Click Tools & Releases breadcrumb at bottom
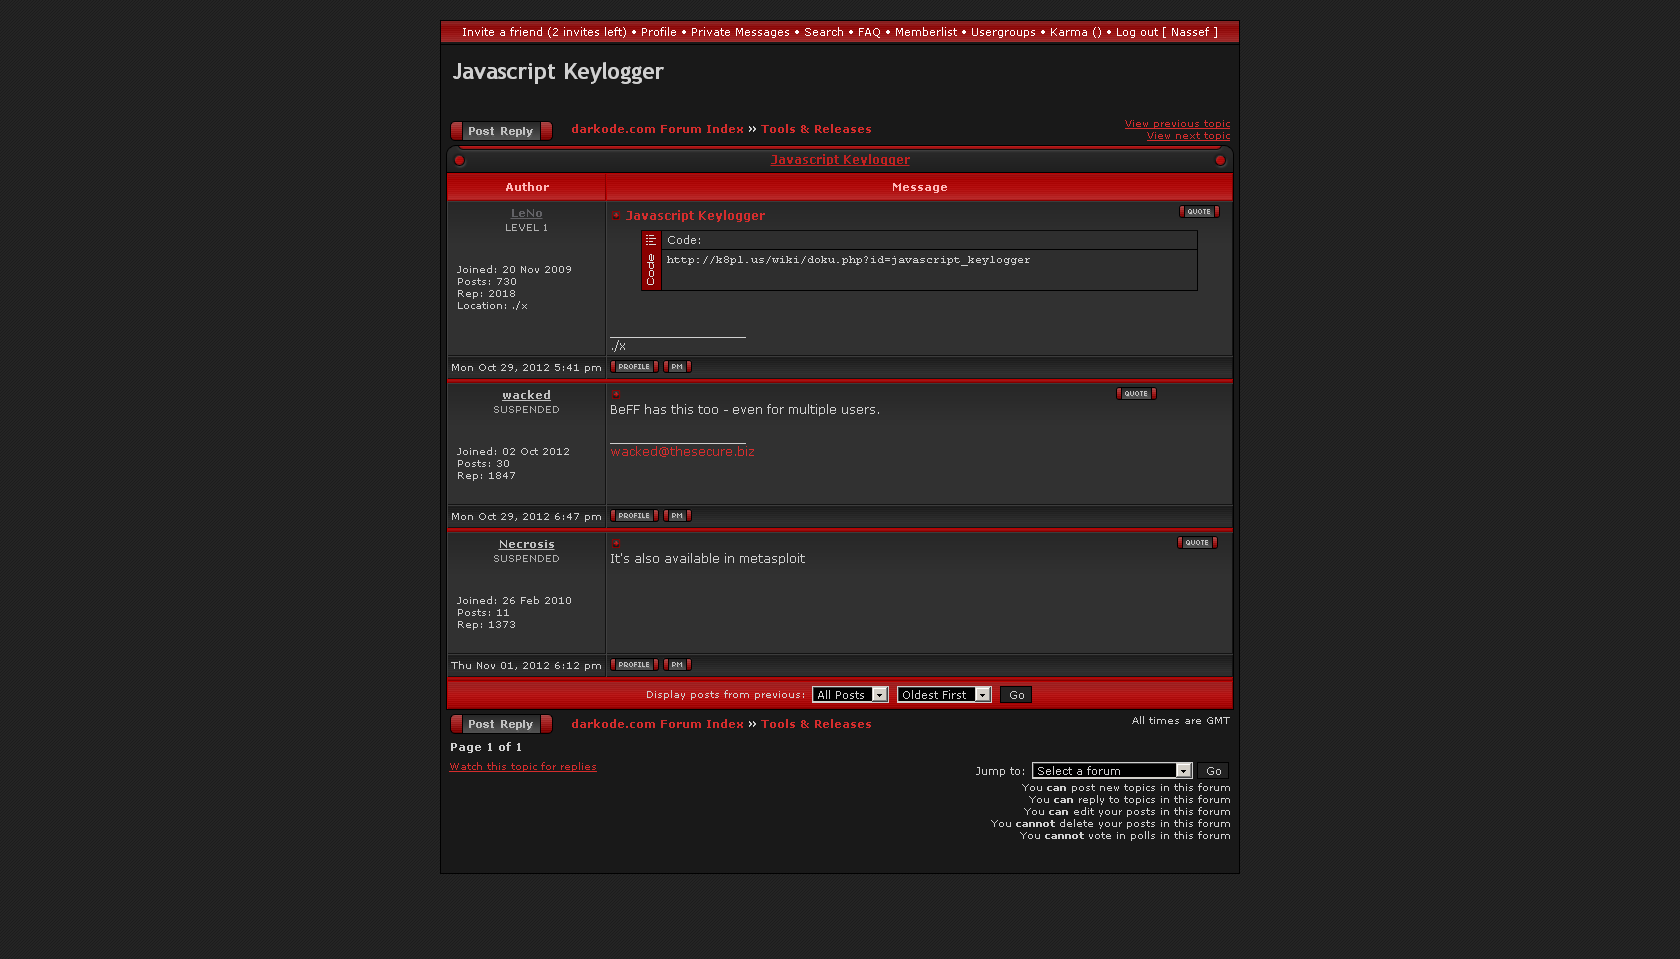Screen dimensions: 1680x959 tap(816, 724)
